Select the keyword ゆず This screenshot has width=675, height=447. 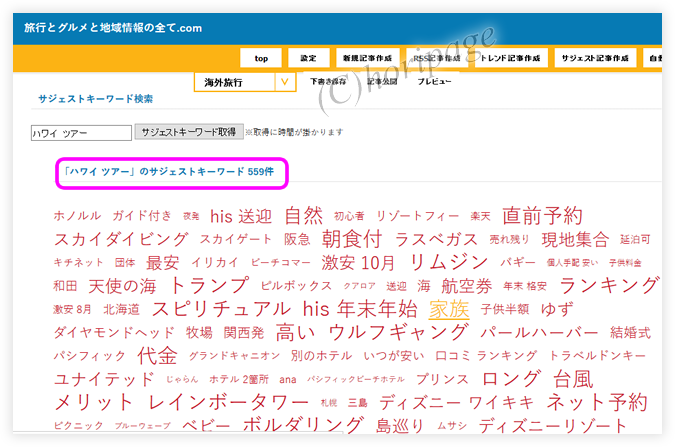[x=557, y=309]
